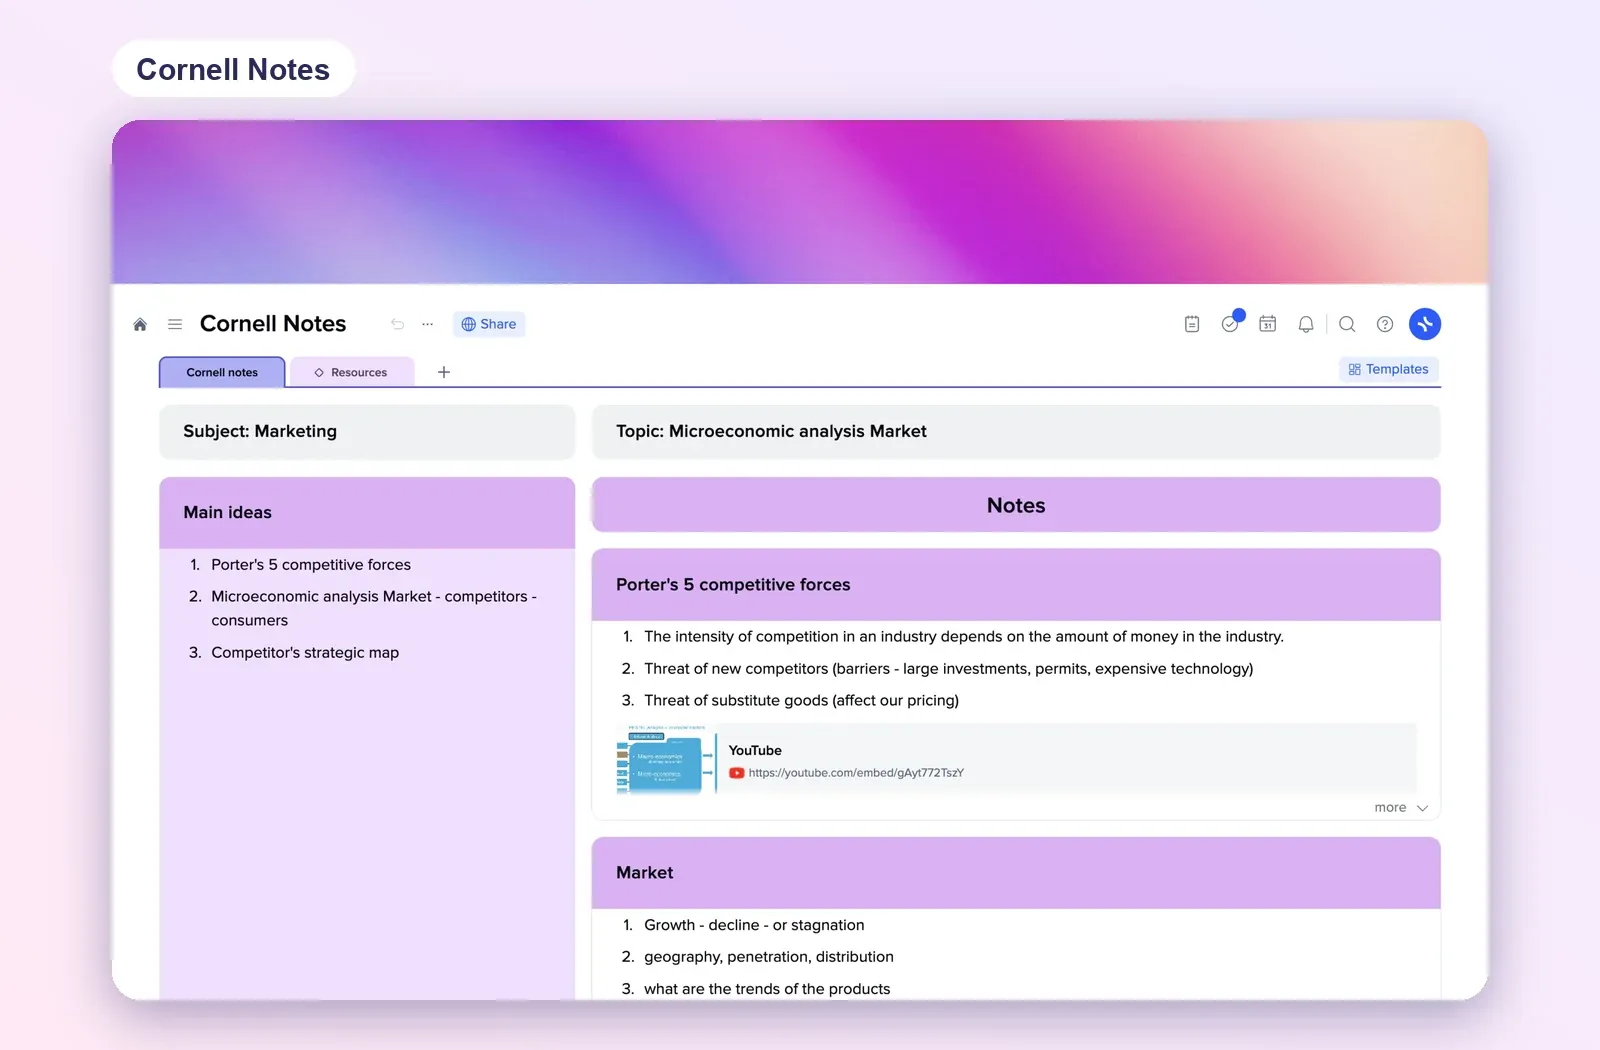The height and width of the screenshot is (1050, 1600).
Task: Click 'what are the trends of the products'
Action: 767,989
